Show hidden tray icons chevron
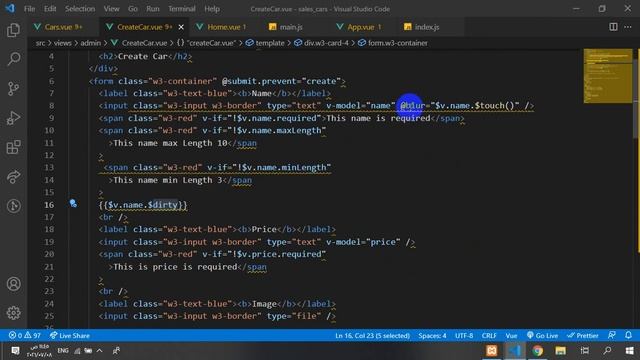This screenshot has width=640, height=360. pos(100,351)
